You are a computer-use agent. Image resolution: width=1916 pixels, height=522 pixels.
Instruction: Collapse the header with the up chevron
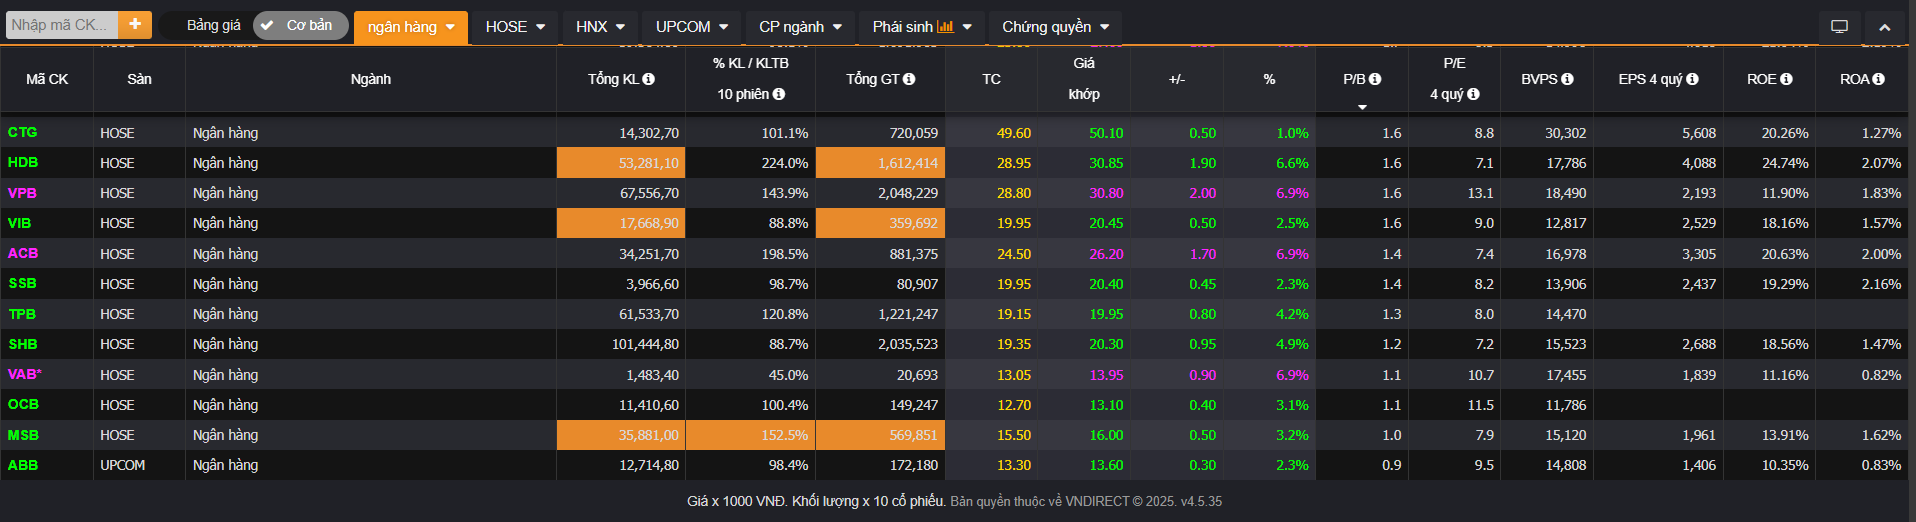tap(1884, 27)
